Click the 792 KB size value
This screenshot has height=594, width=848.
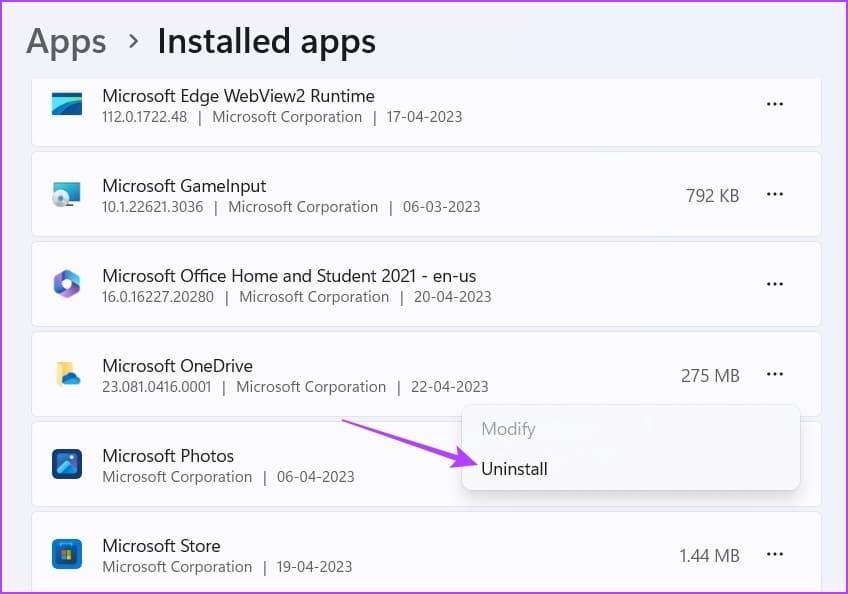pos(712,195)
